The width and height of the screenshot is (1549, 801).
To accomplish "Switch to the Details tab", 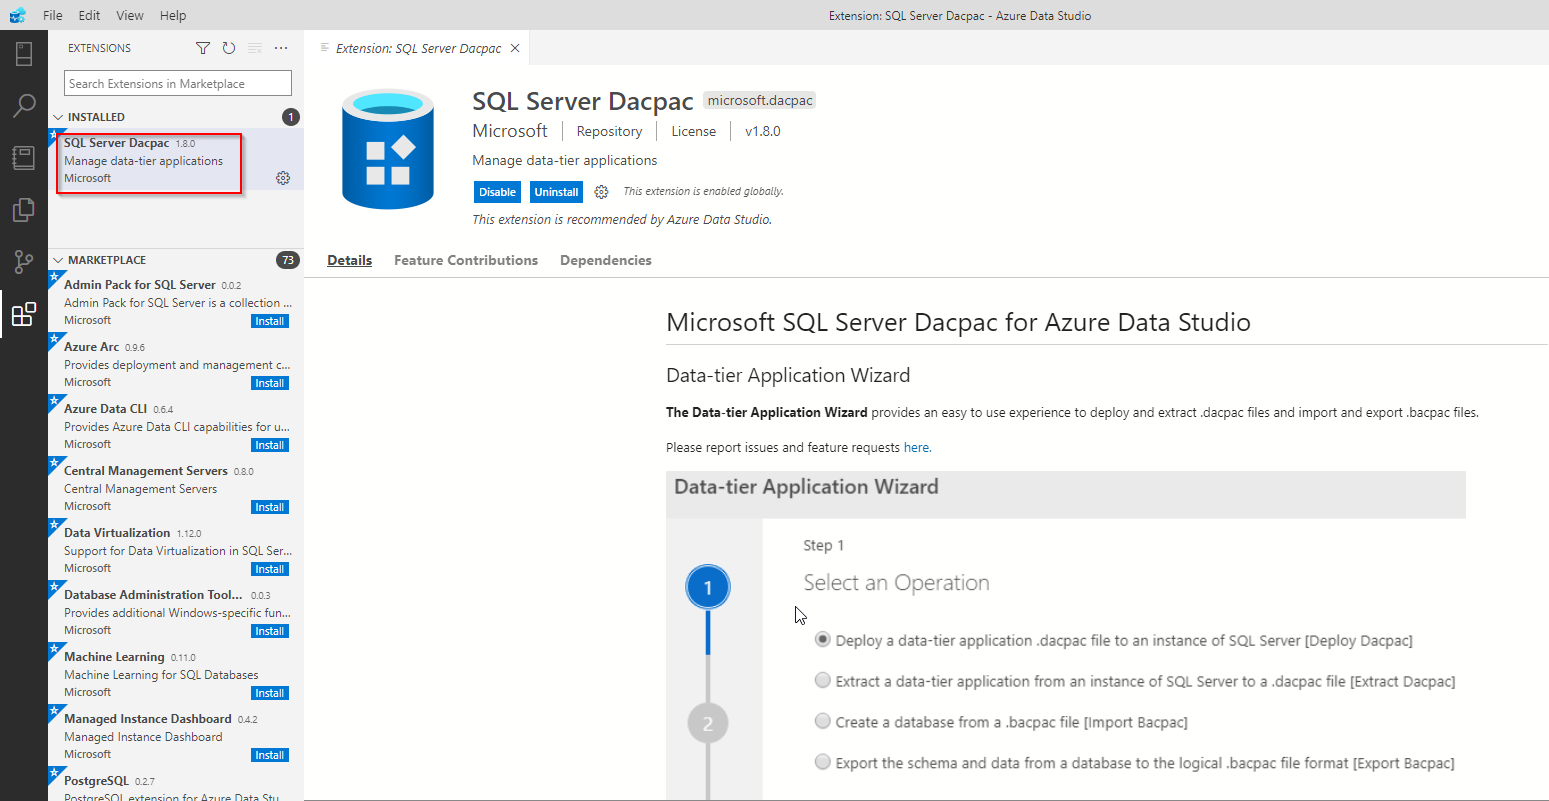I will (x=349, y=260).
